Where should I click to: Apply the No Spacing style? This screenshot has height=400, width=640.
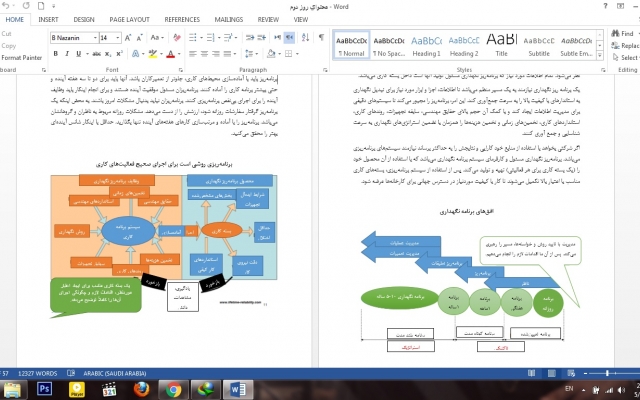pyautogui.click(x=389, y=46)
